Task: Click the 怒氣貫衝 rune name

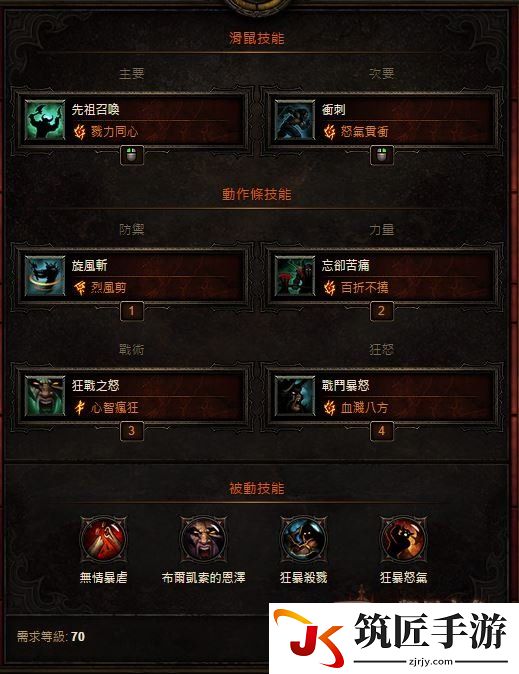Action: (x=365, y=132)
